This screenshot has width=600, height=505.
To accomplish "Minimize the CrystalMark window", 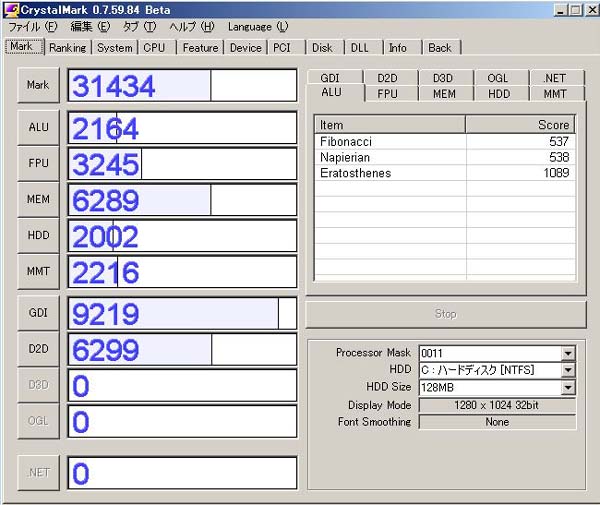I will [561, 10].
